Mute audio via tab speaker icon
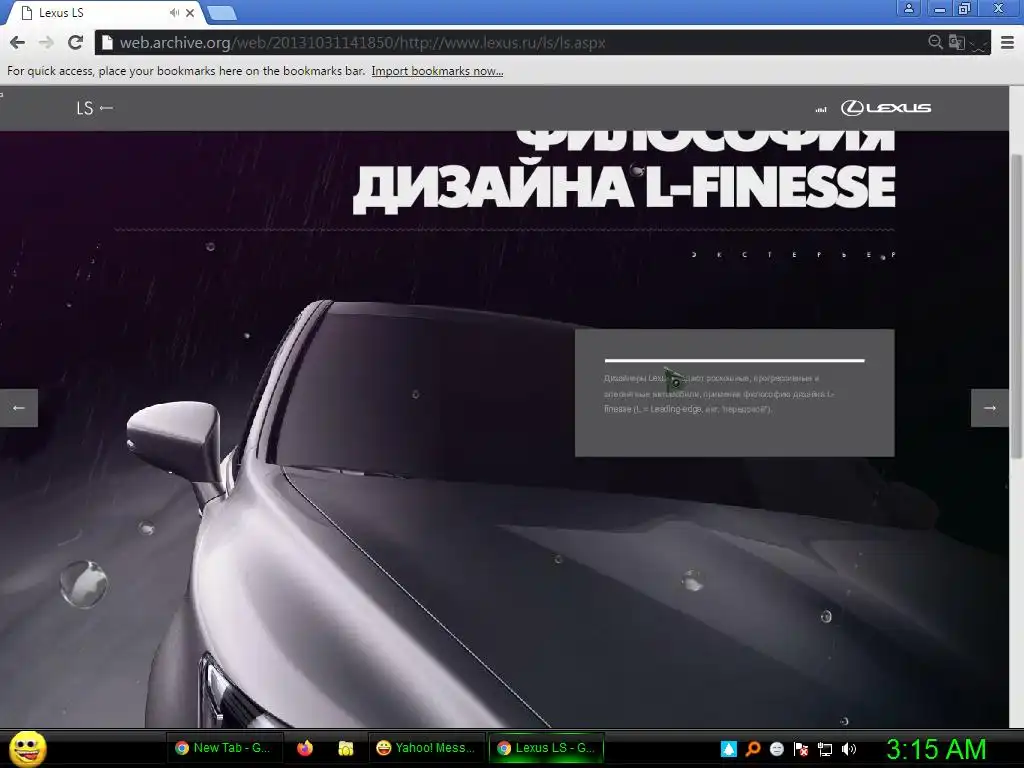The image size is (1024, 768). tap(174, 12)
